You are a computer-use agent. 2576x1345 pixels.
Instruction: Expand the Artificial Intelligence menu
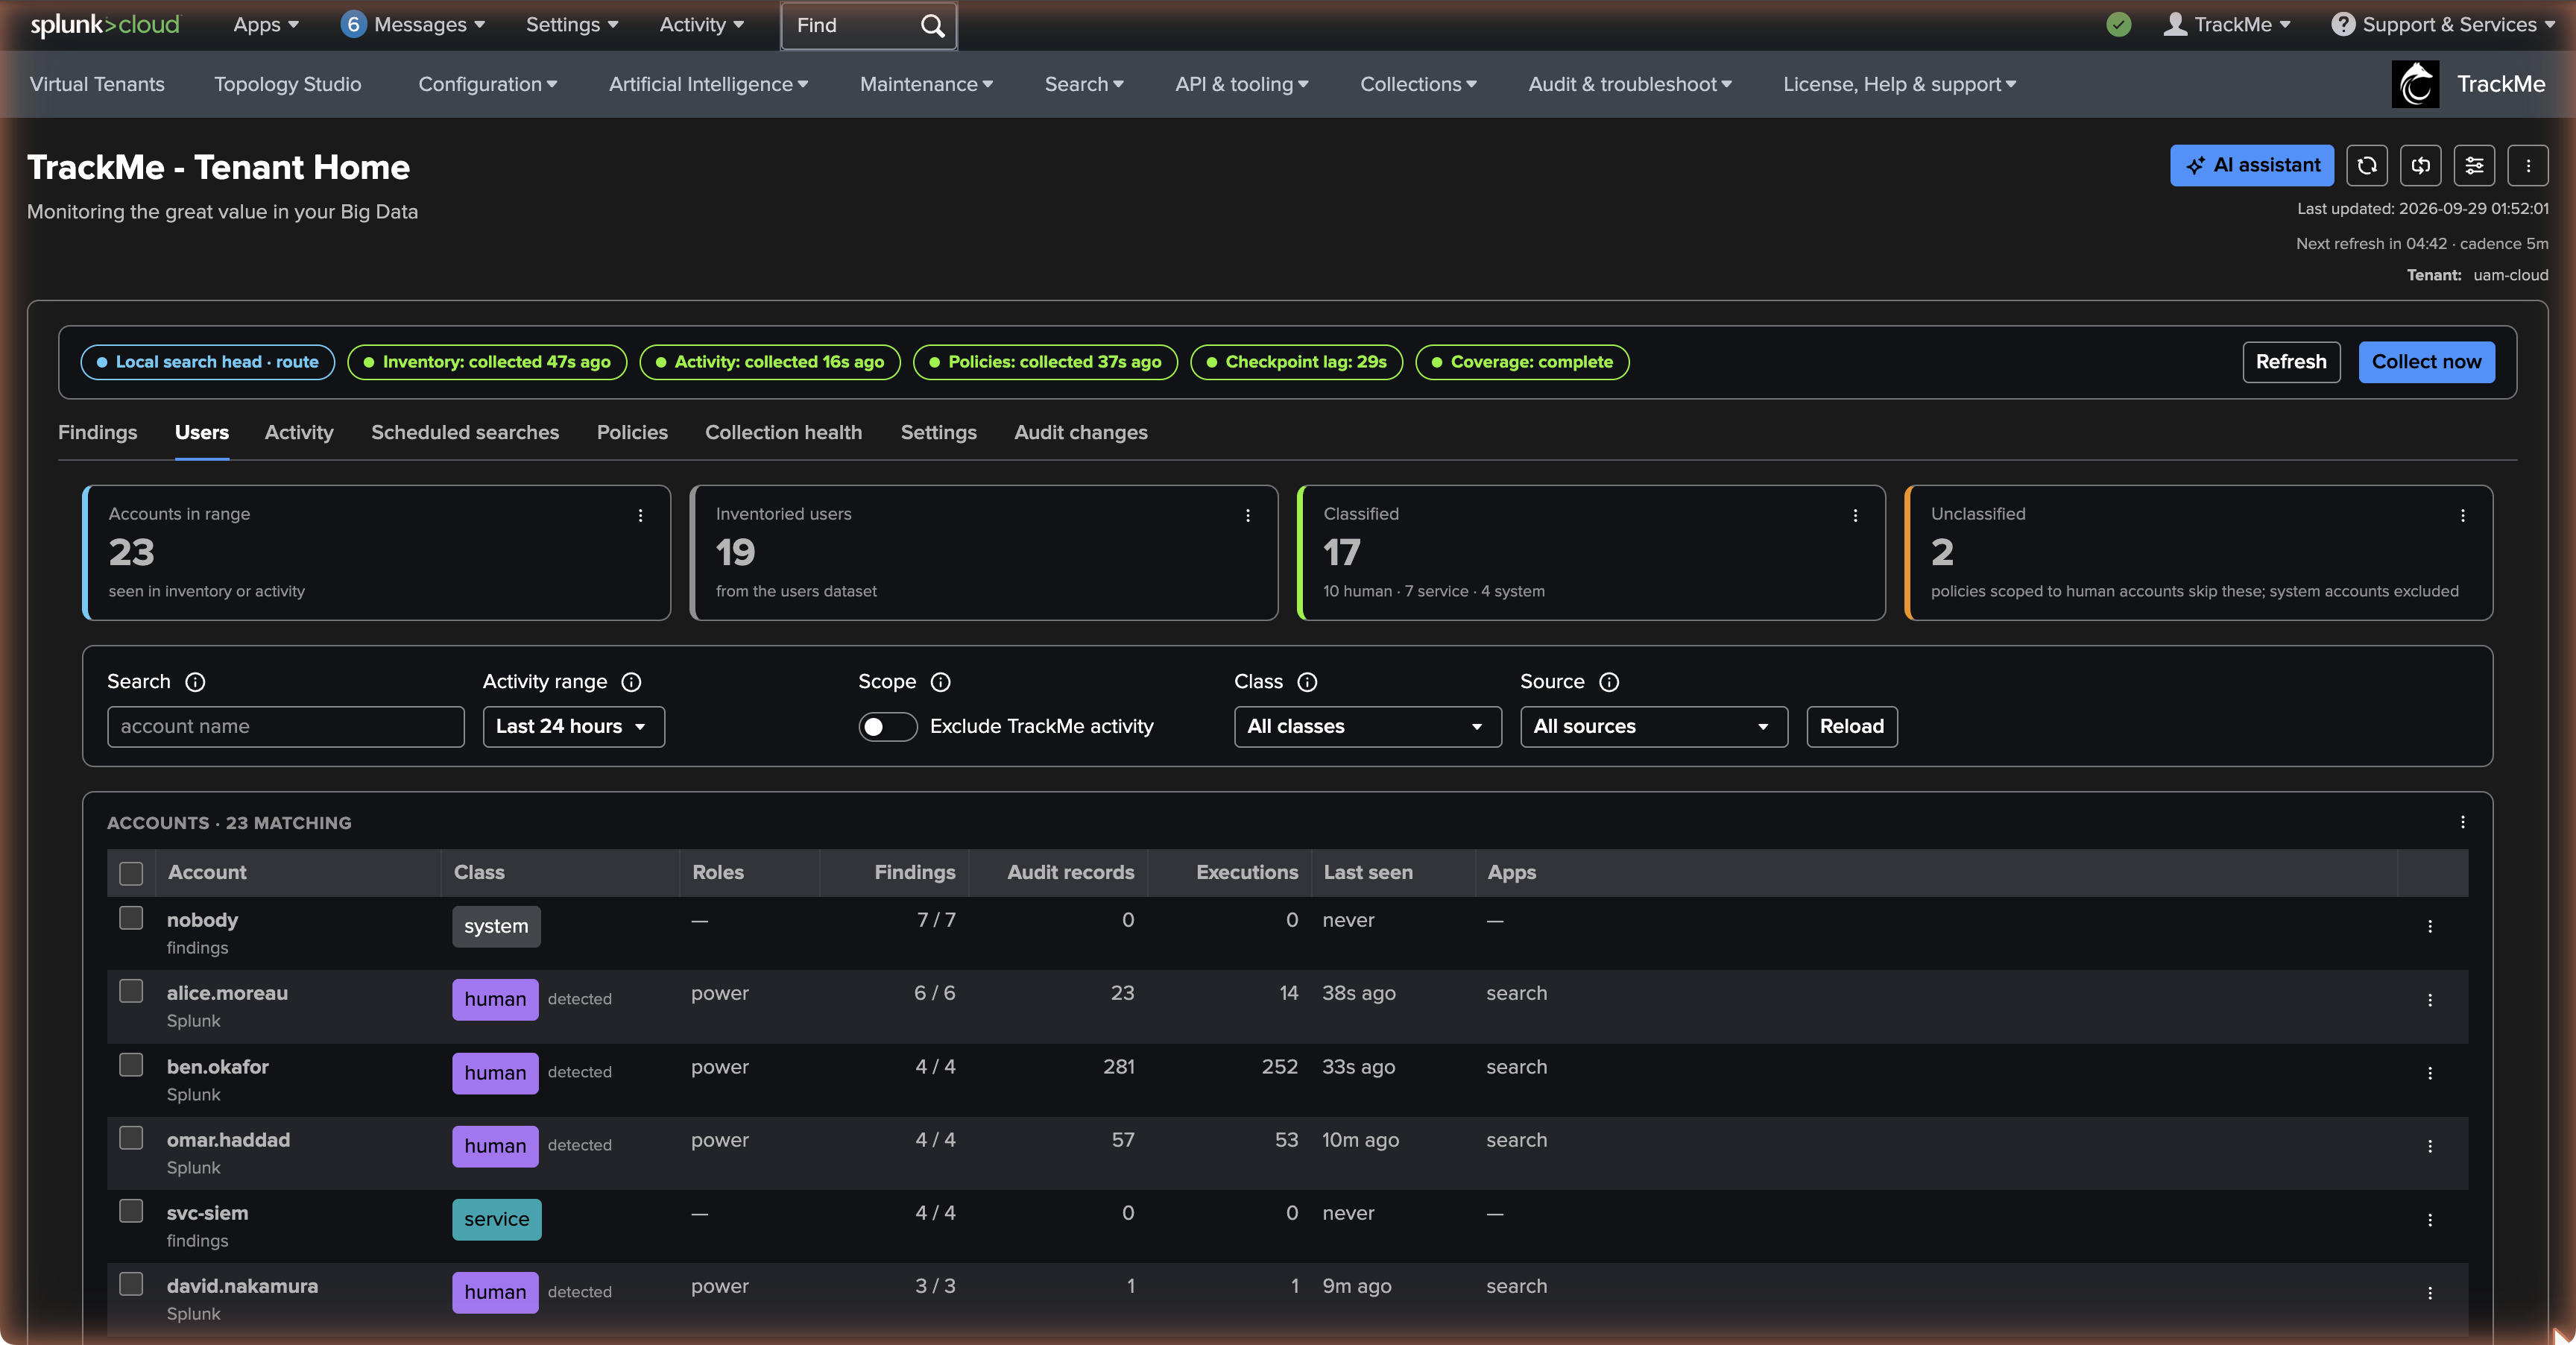tap(708, 84)
